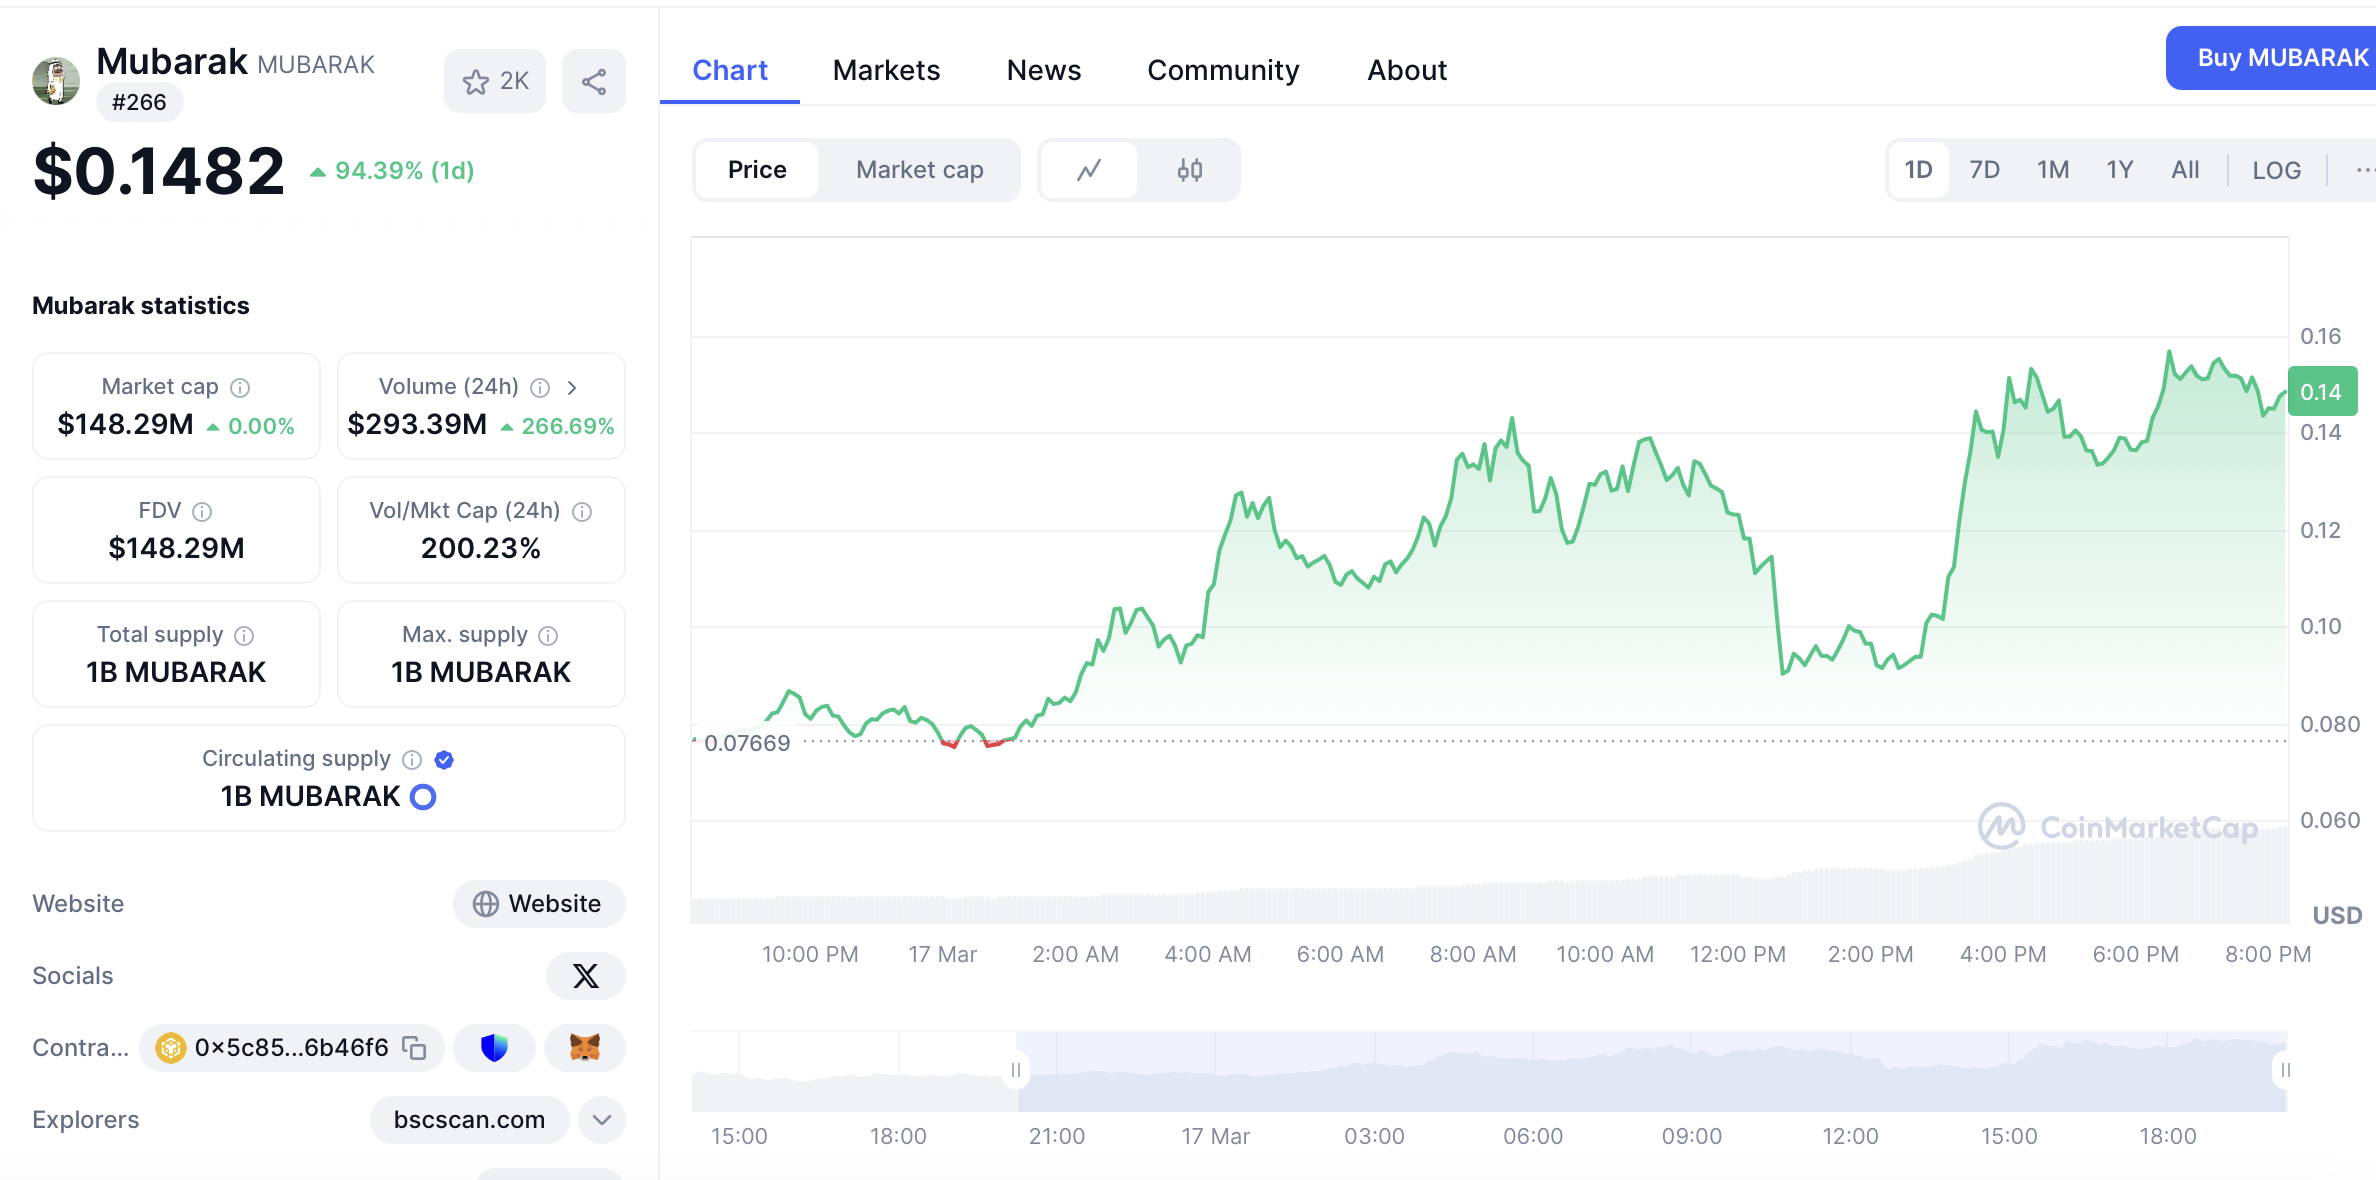Copy the contract address with copy icon

[x=414, y=1047]
